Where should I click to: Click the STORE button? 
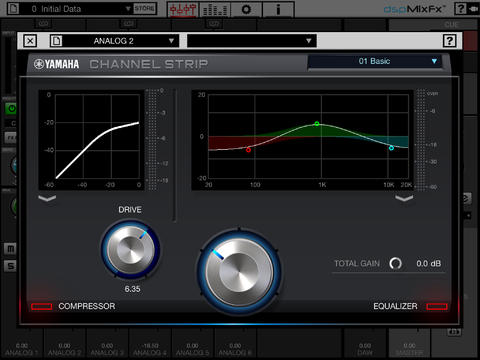tap(144, 8)
